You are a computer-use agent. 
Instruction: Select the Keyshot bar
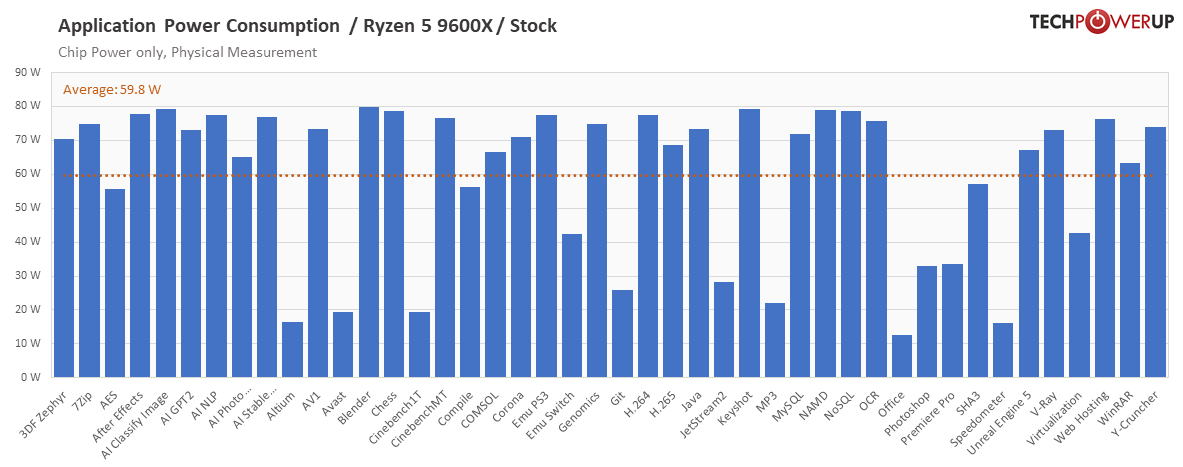[x=749, y=243]
